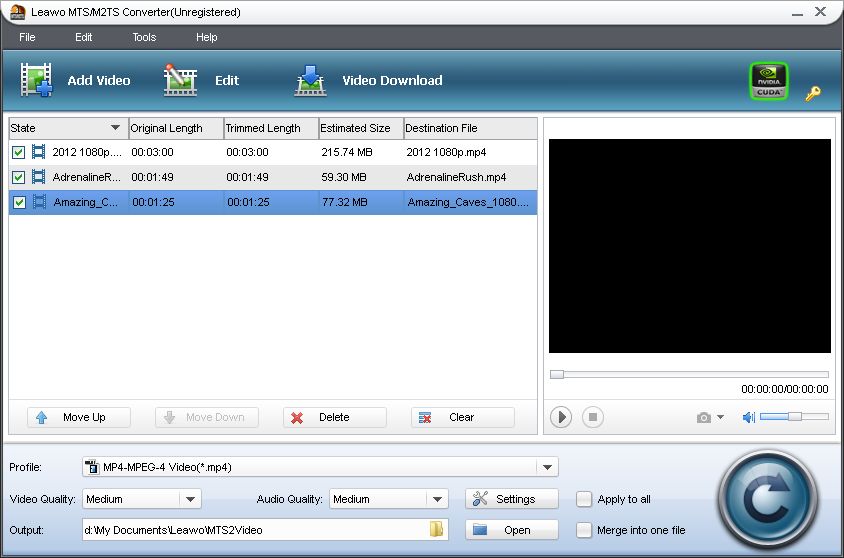Open the State column dropdown arrow
Image resolution: width=844 pixels, height=558 pixels.
115,128
